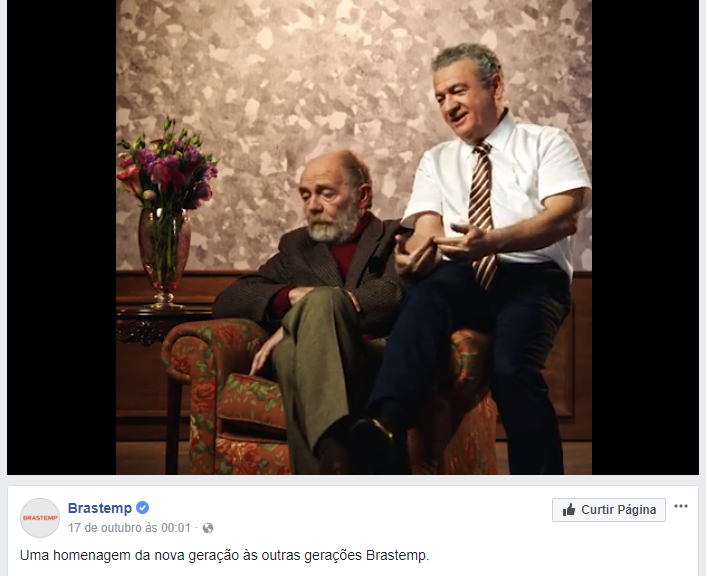
Task: Click the video's left black letterbox bar
Action: pos(61,237)
